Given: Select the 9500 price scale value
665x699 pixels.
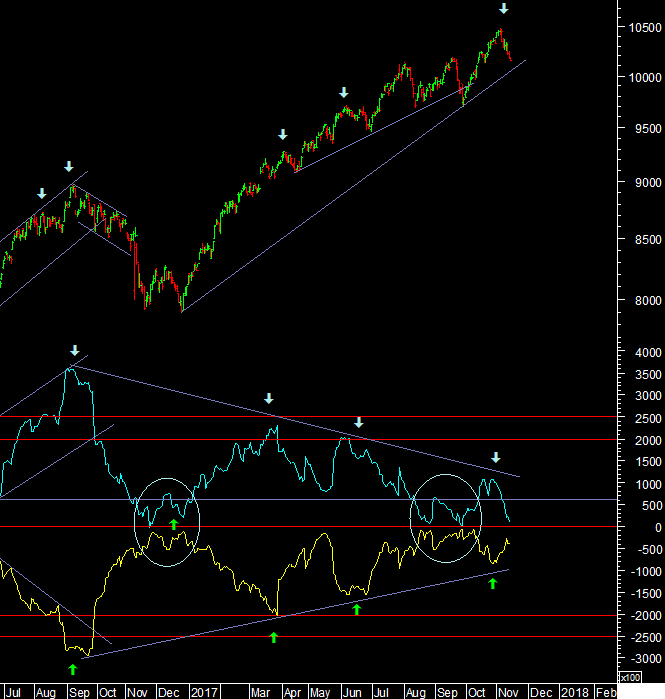Looking at the screenshot, I should [x=648, y=128].
